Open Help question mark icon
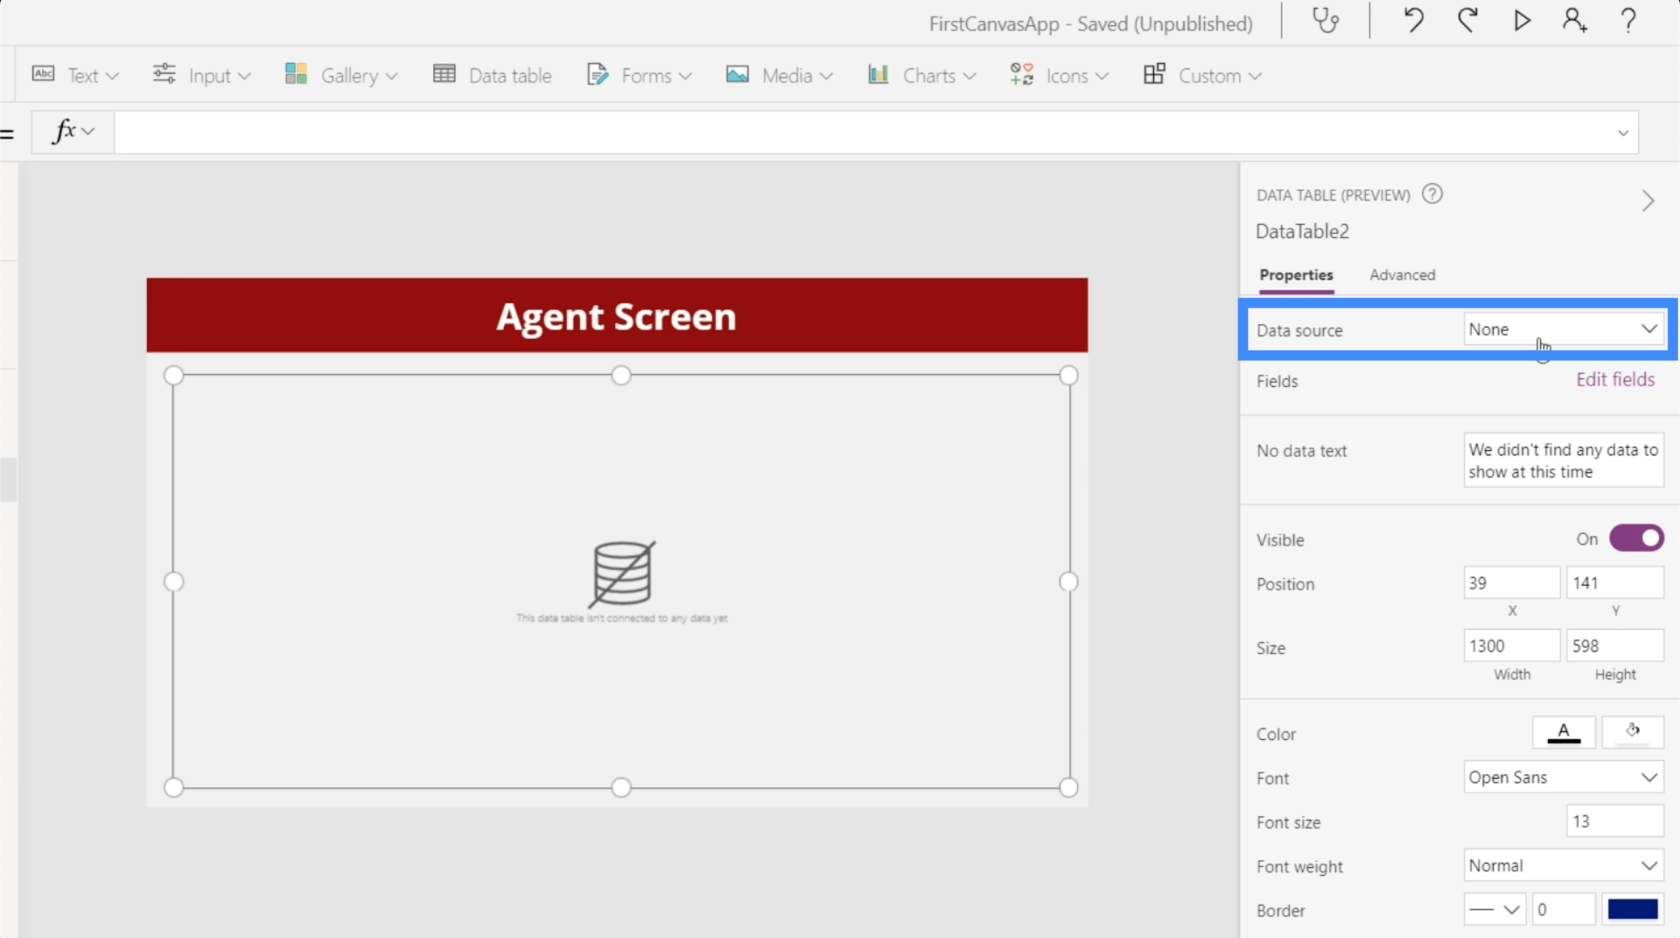 coord(1628,21)
